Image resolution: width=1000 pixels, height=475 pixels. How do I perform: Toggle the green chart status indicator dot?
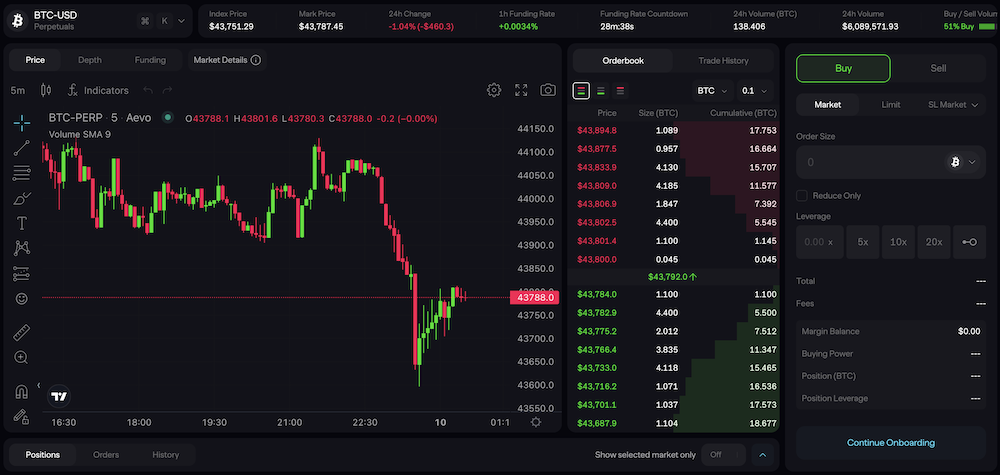(168, 117)
